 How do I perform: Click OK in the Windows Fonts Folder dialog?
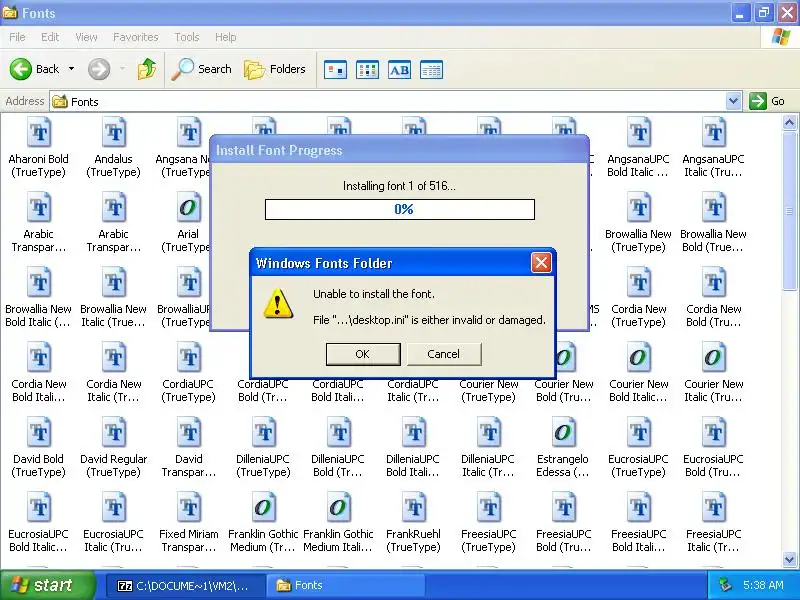pyautogui.click(x=363, y=354)
